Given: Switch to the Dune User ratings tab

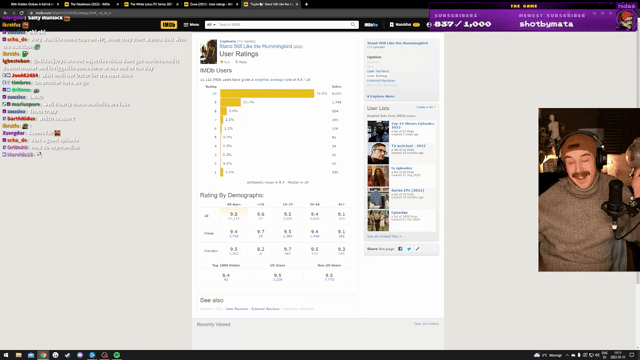Looking at the screenshot, I should pos(210,4).
